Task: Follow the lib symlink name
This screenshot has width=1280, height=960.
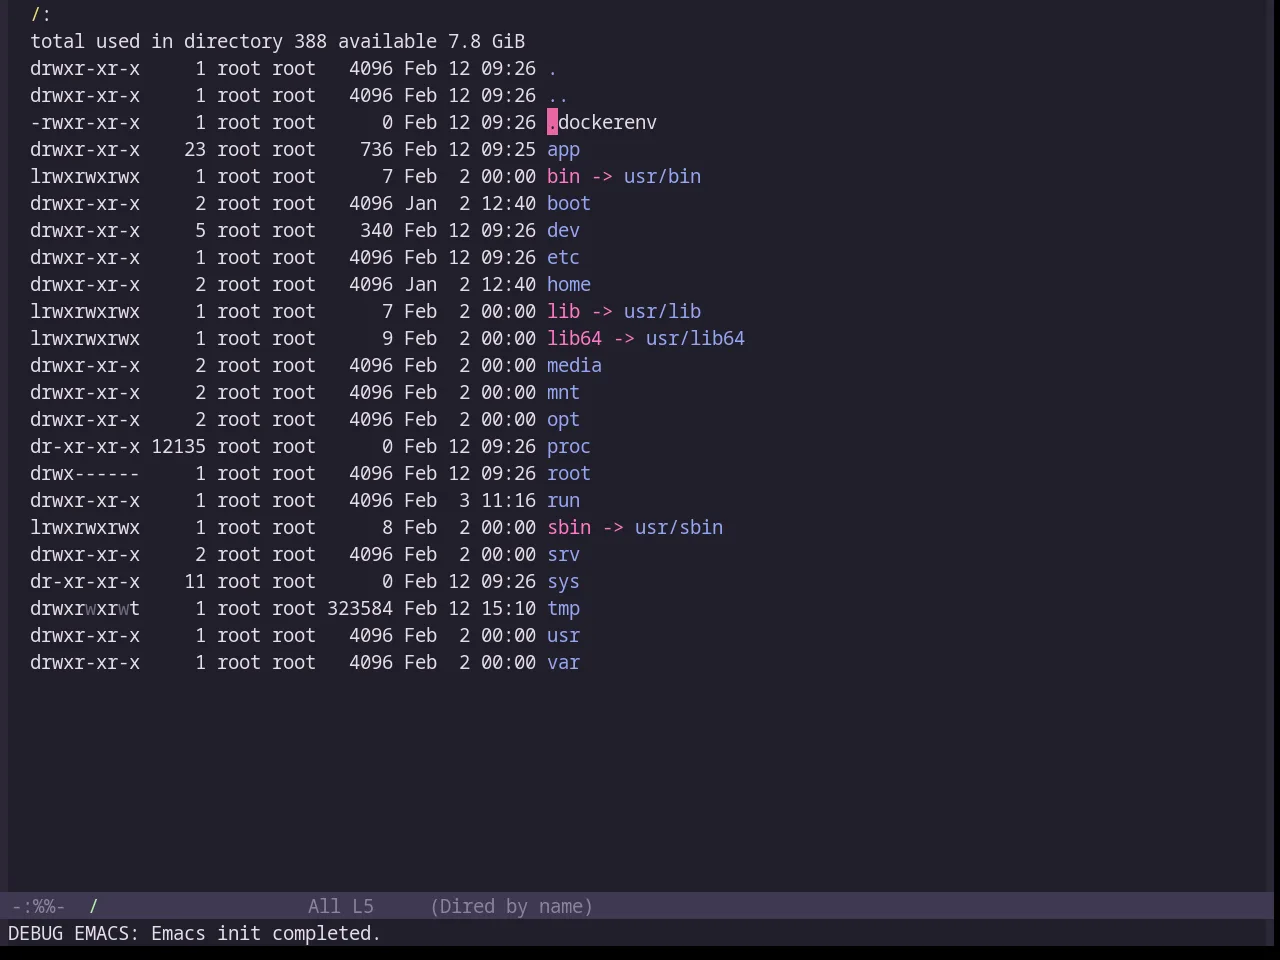Action: pyautogui.click(x=563, y=312)
